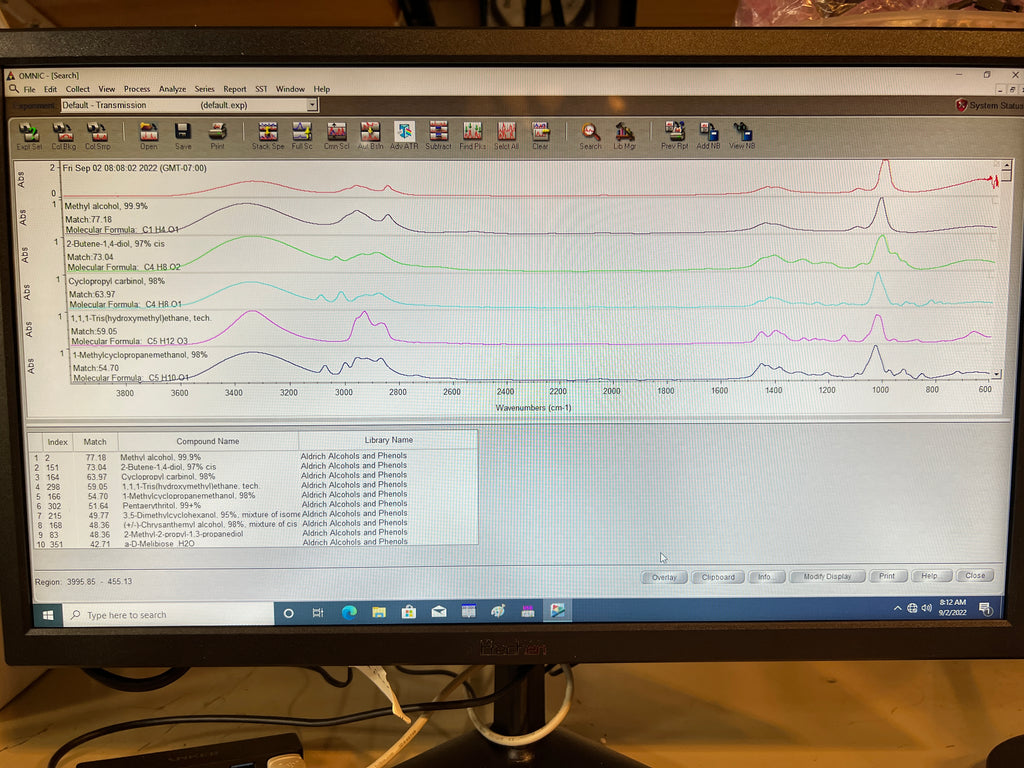Click the Col Bkg collect background icon

63,136
